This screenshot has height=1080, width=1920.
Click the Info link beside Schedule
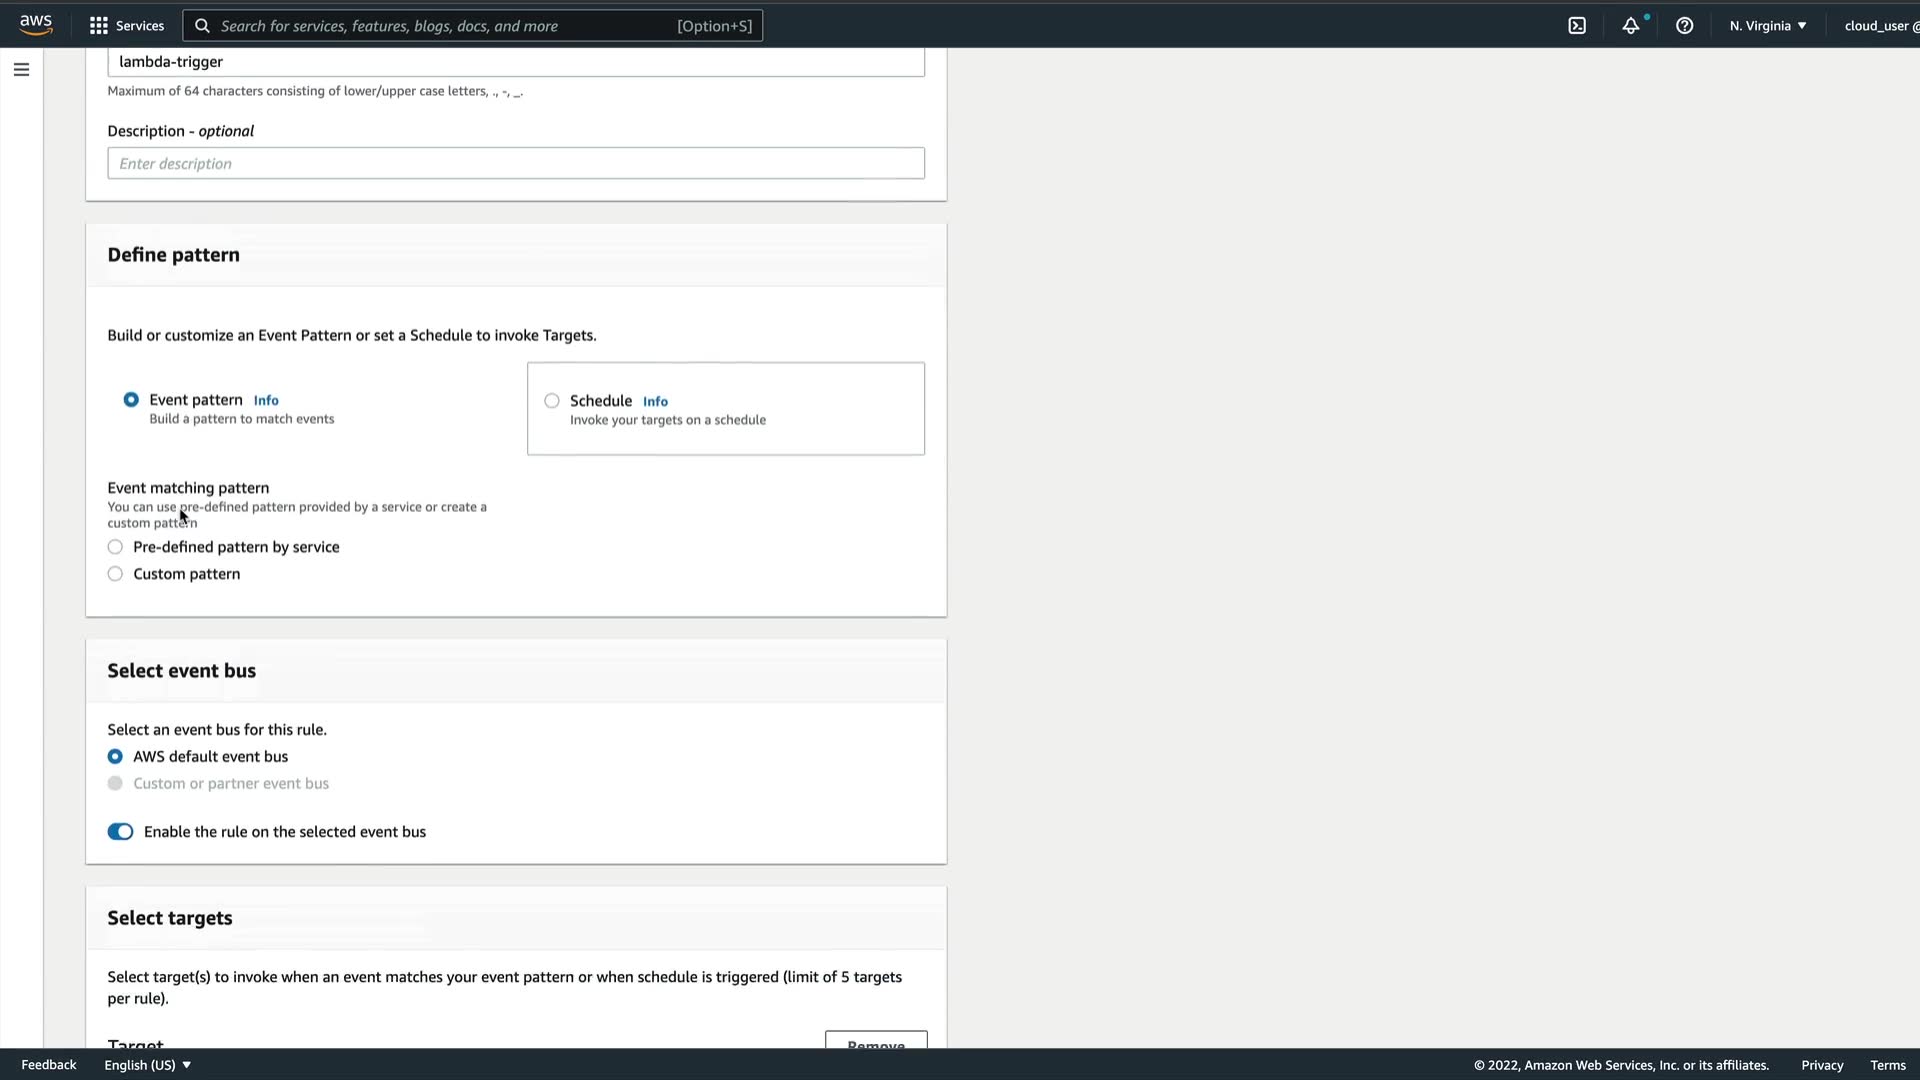(655, 401)
